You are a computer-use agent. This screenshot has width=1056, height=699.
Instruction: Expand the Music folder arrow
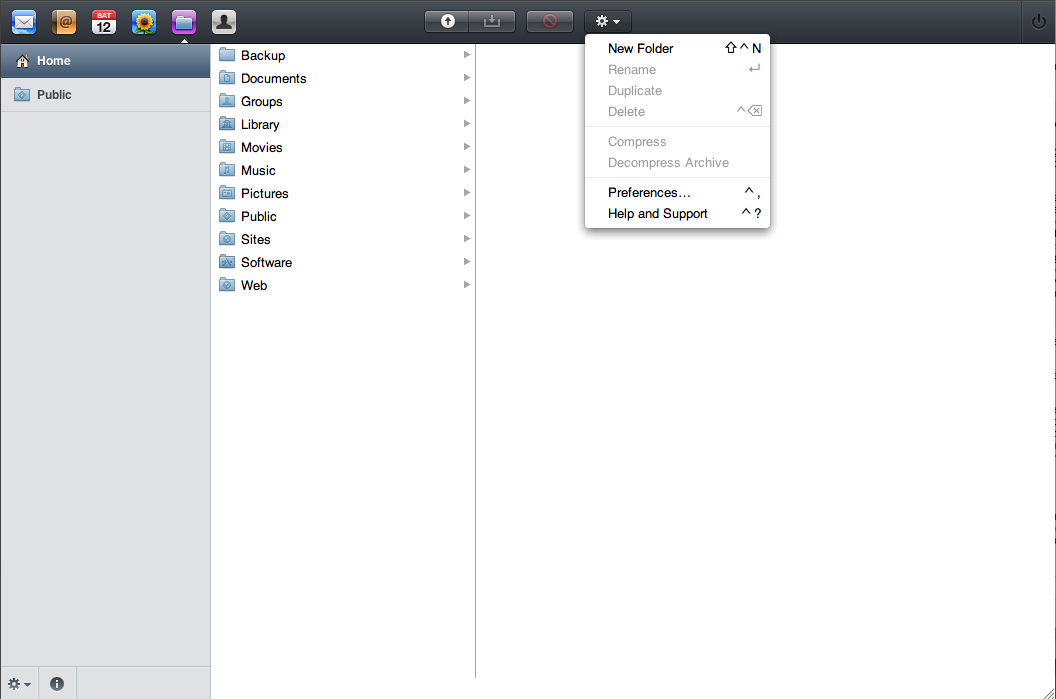[x=467, y=169]
